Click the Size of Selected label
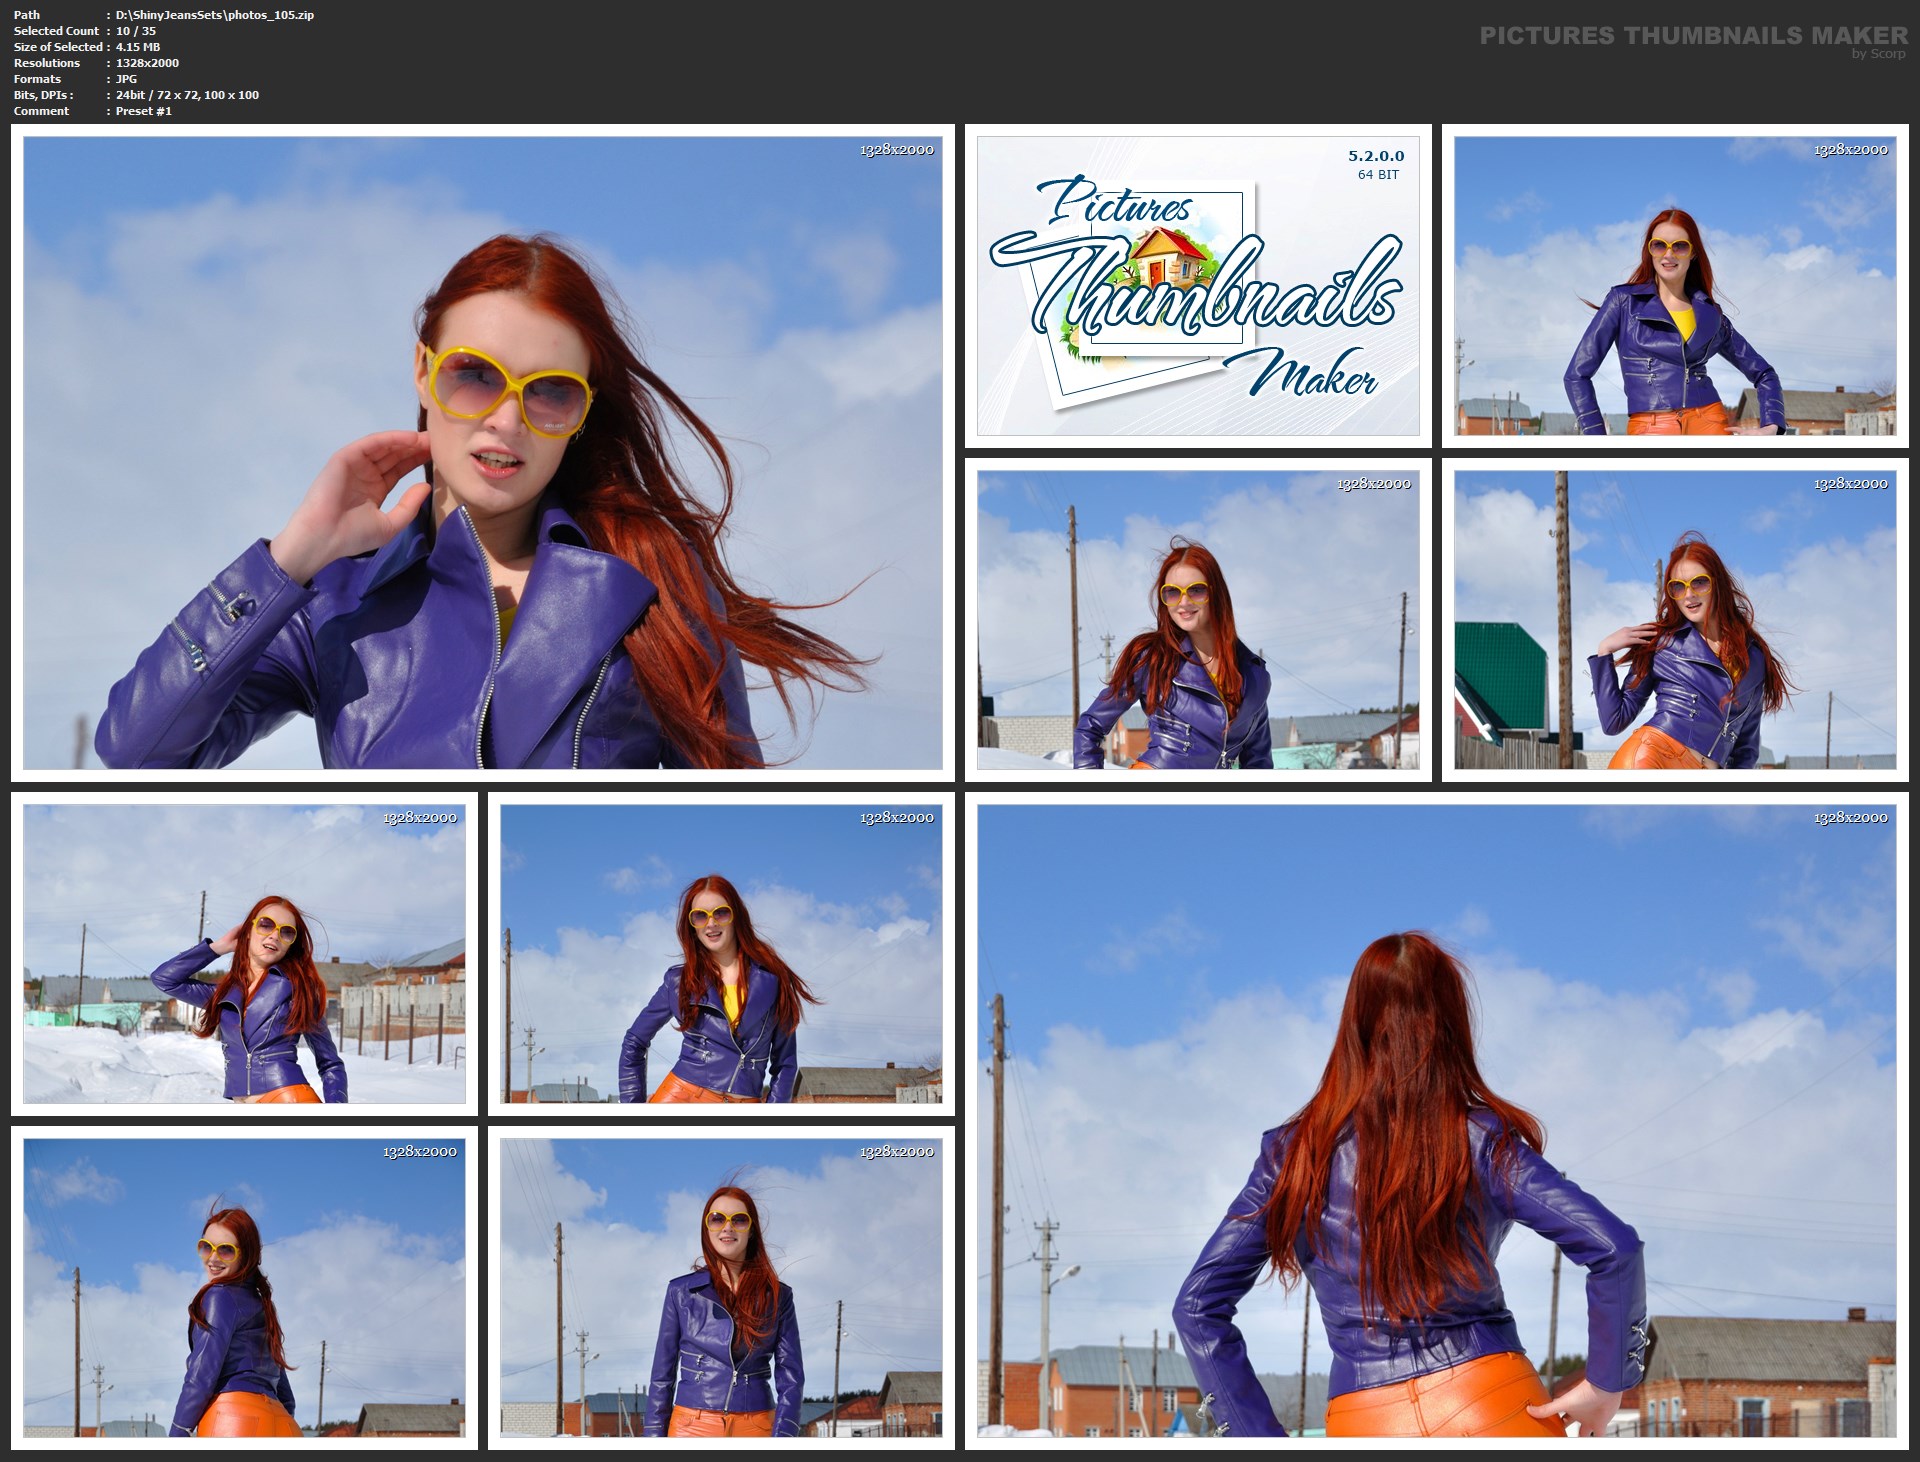 click(x=58, y=47)
